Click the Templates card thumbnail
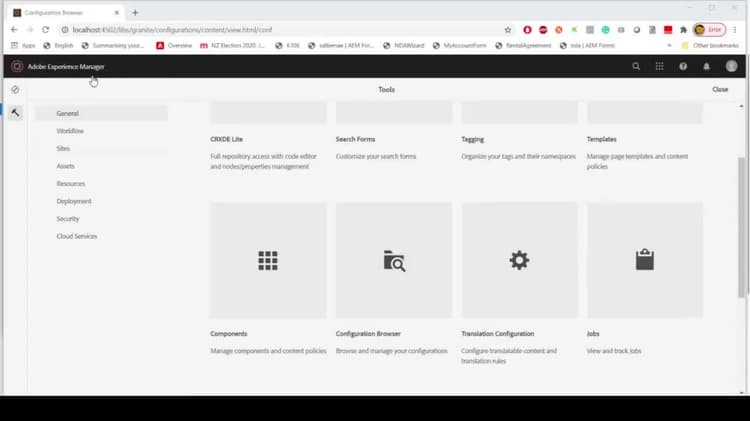The height and width of the screenshot is (421, 750). [645, 112]
